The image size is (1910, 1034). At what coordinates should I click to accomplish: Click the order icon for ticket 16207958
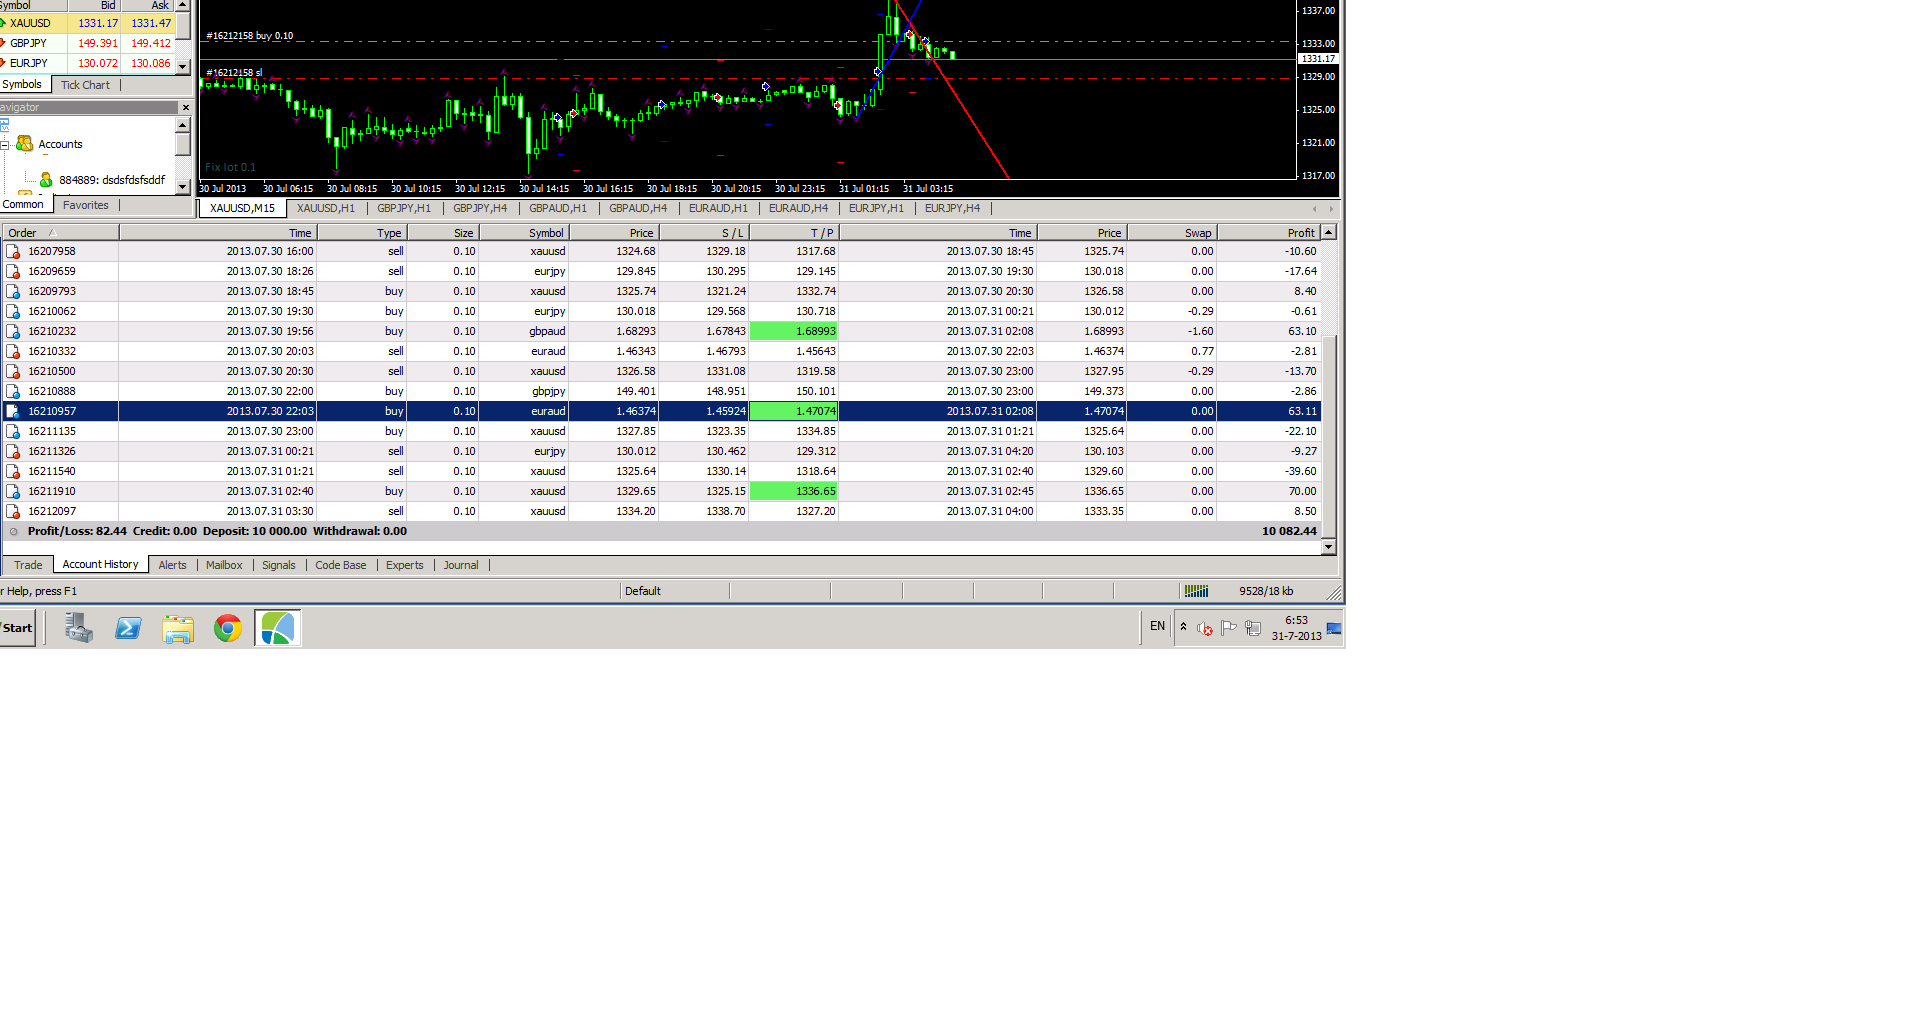click(x=13, y=251)
